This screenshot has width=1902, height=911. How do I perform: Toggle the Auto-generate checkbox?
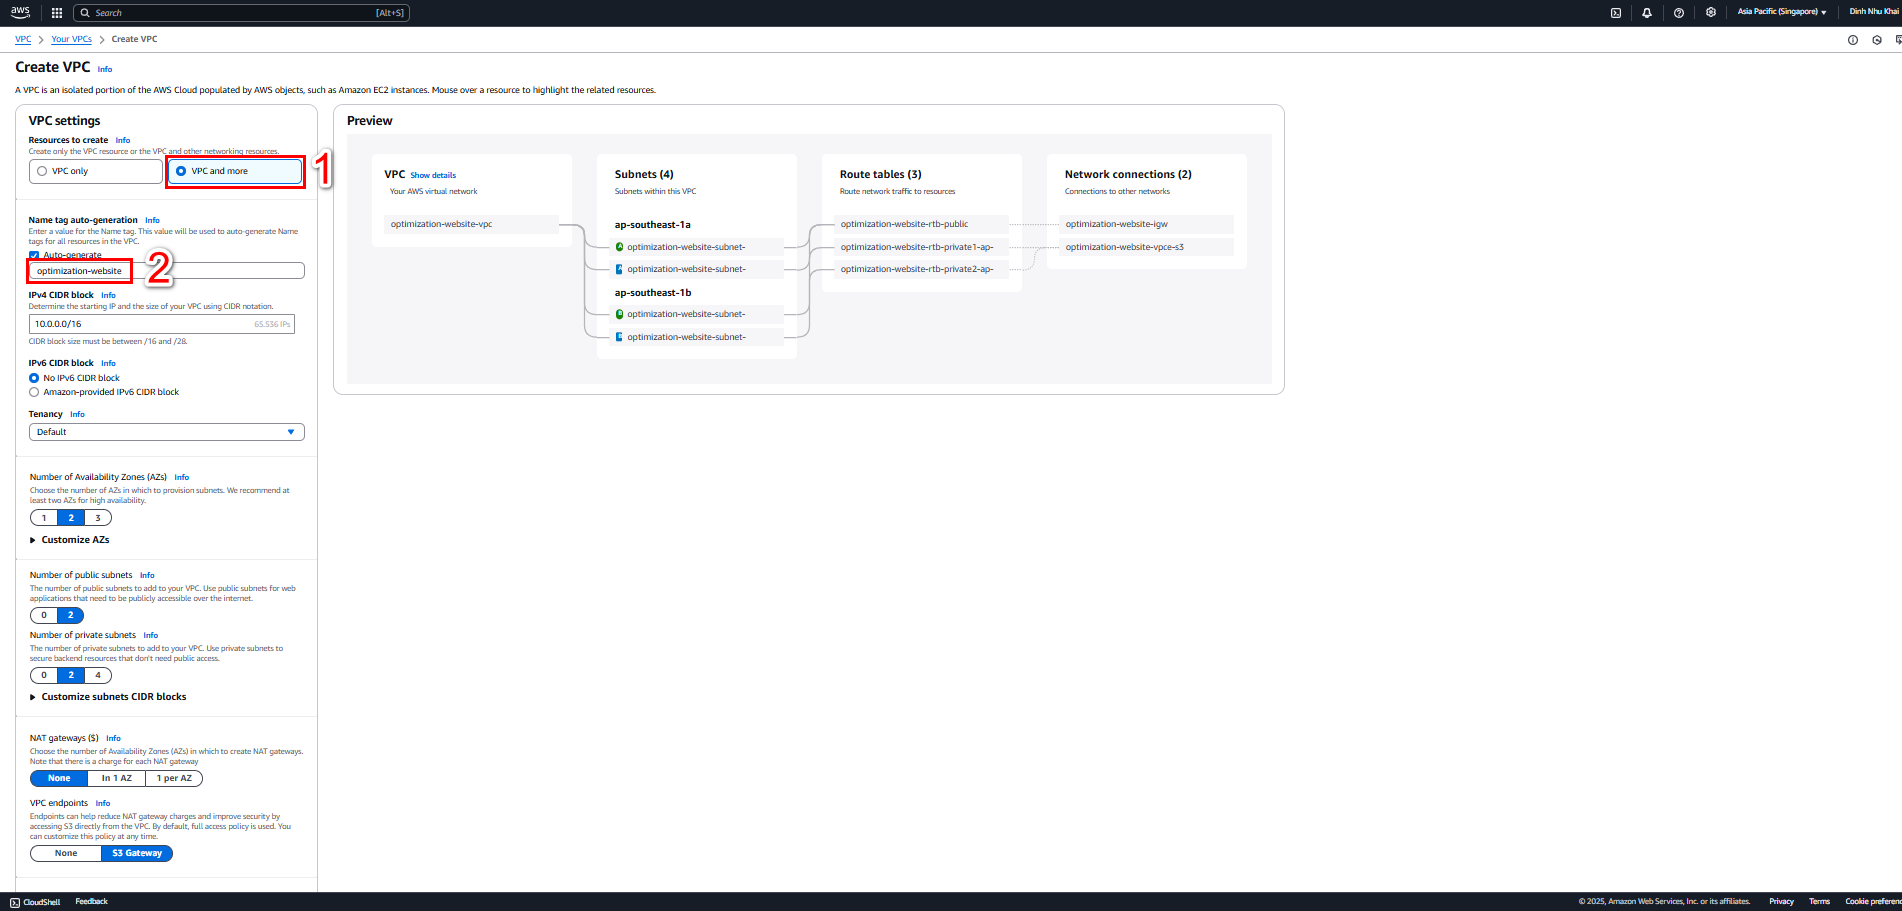(x=34, y=255)
